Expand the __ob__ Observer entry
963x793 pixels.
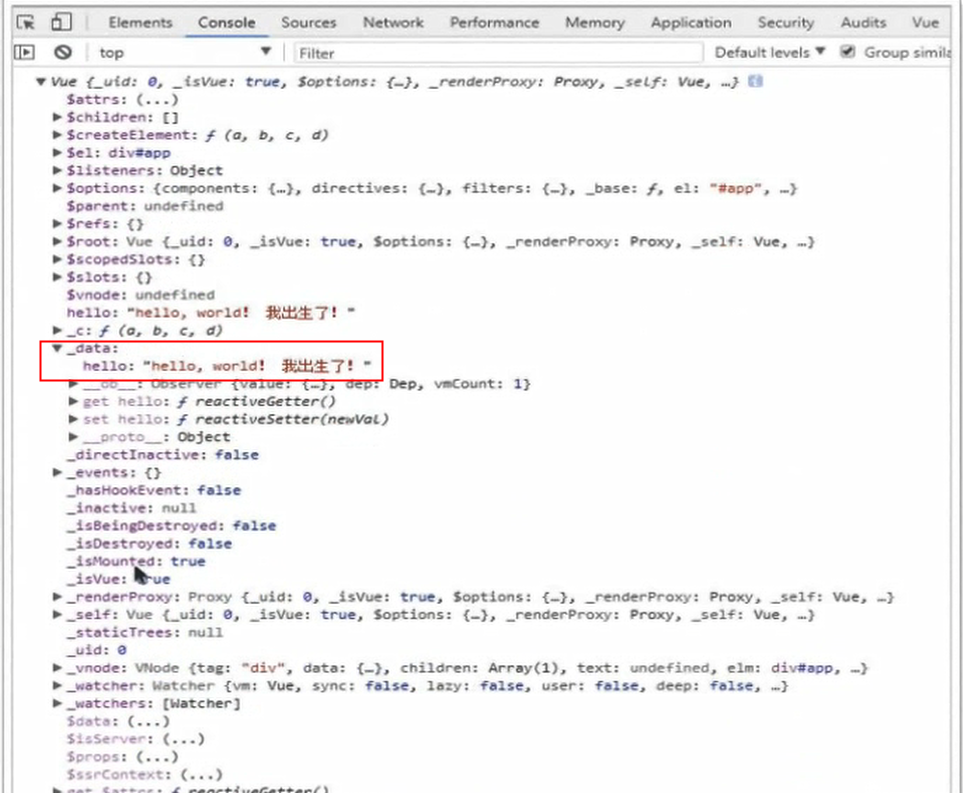73,384
